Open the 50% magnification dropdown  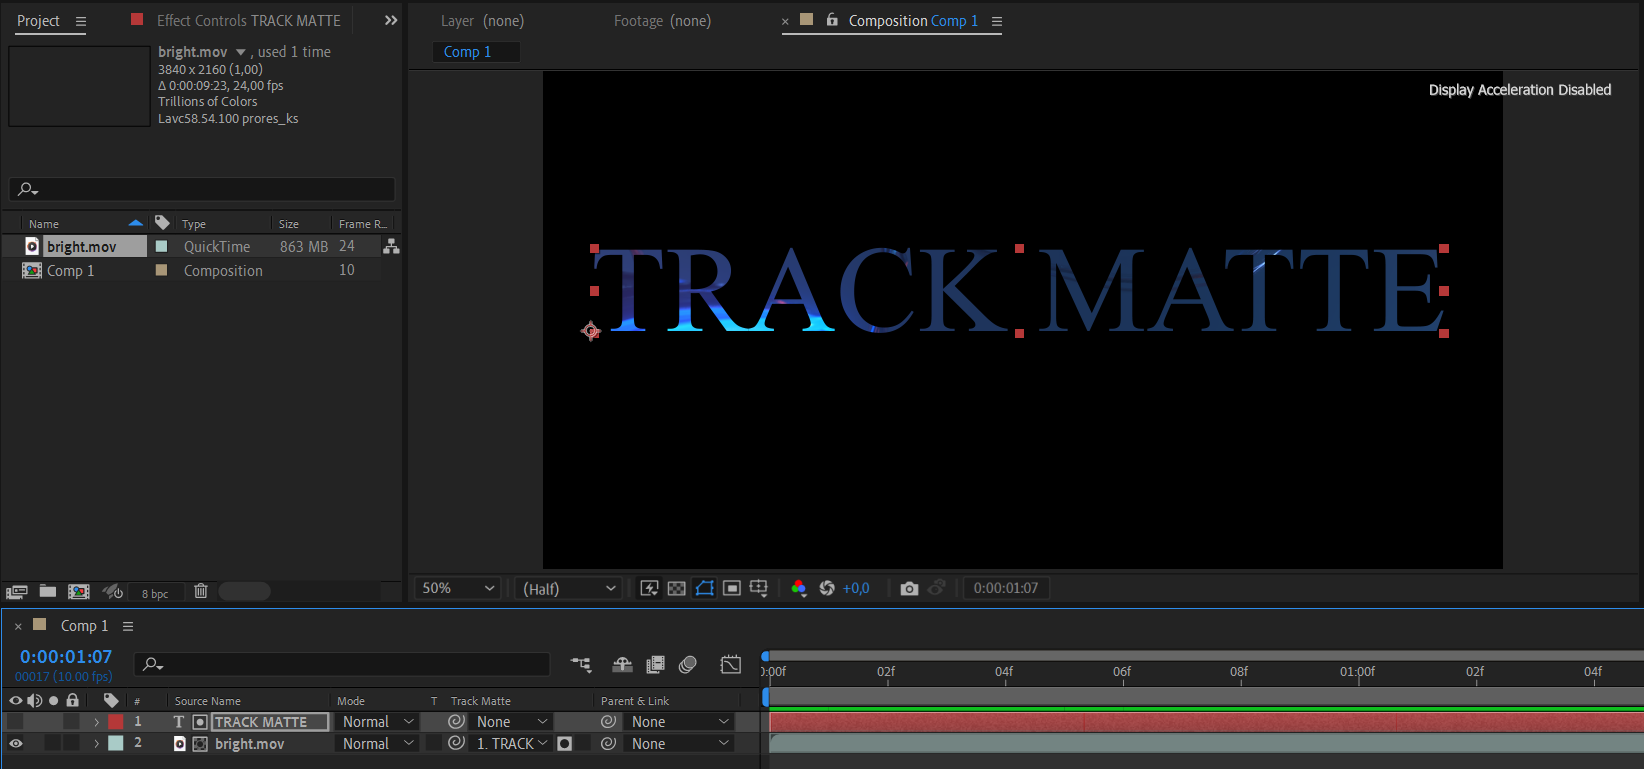tap(458, 589)
